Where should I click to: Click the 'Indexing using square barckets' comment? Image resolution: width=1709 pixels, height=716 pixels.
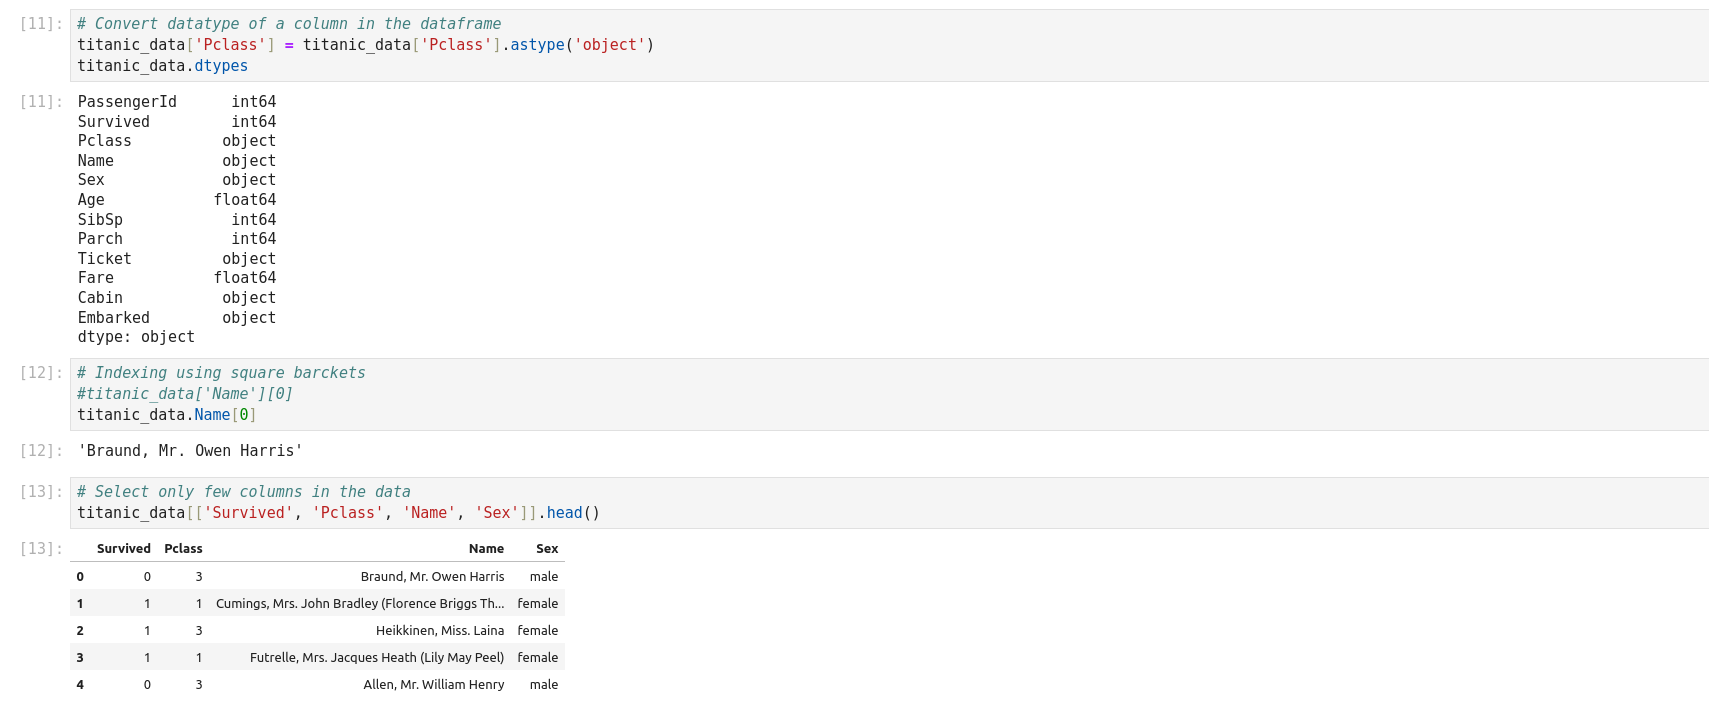click(x=220, y=373)
